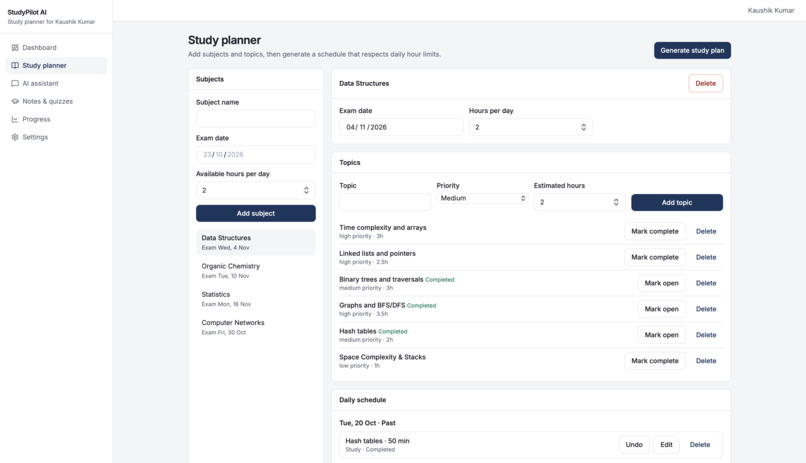Delete the Hash tables 50 min schedule entry
The width and height of the screenshot is (806, 463).
pyautogui.click(x=700, y=445)
